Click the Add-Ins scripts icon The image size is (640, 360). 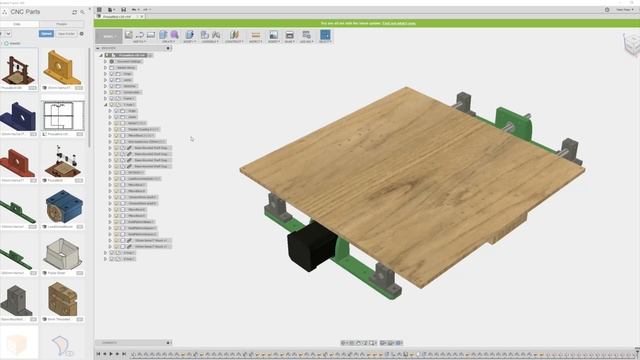coord(306,35)
